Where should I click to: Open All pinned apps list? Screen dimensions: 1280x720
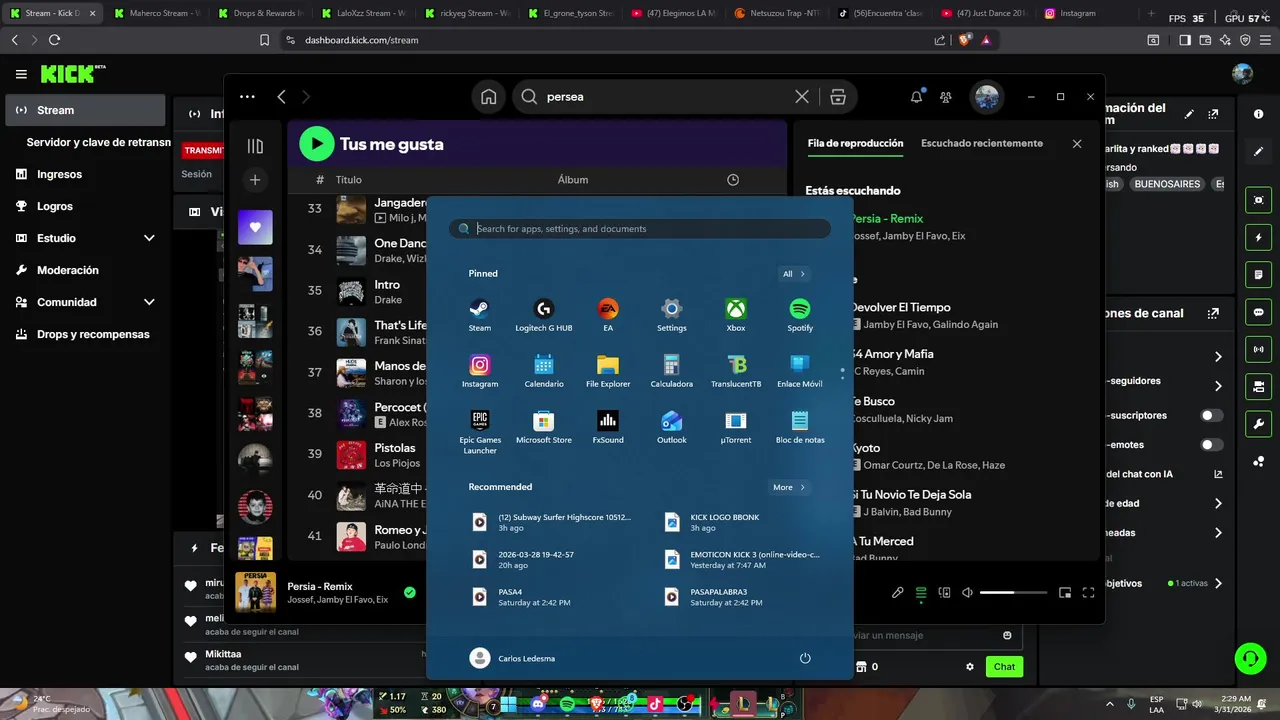793,274
